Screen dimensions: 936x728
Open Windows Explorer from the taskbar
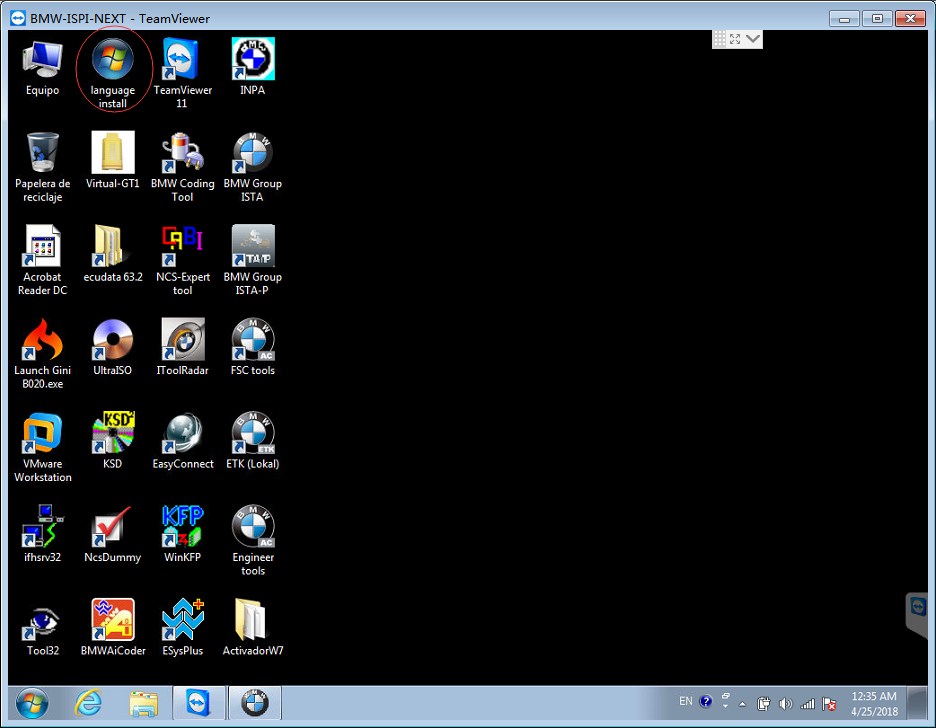[x=144, y=704]
